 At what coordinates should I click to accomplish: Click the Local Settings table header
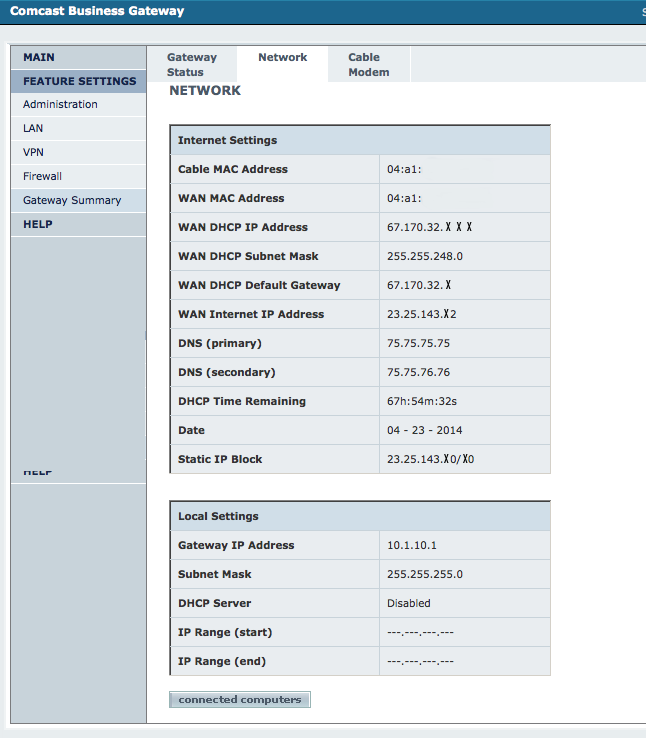point(360,516)
